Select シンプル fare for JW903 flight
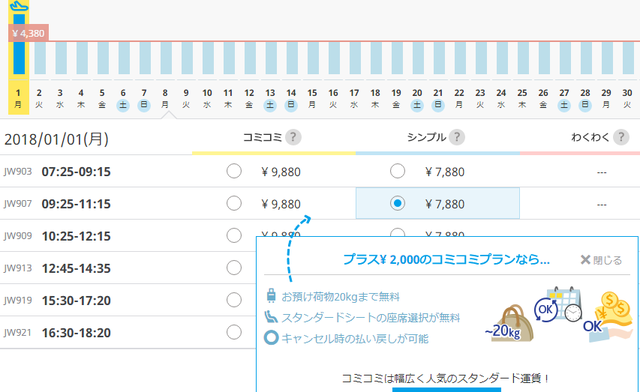The height and width of the screenshot is (392, 640). [x=398, y=171]
